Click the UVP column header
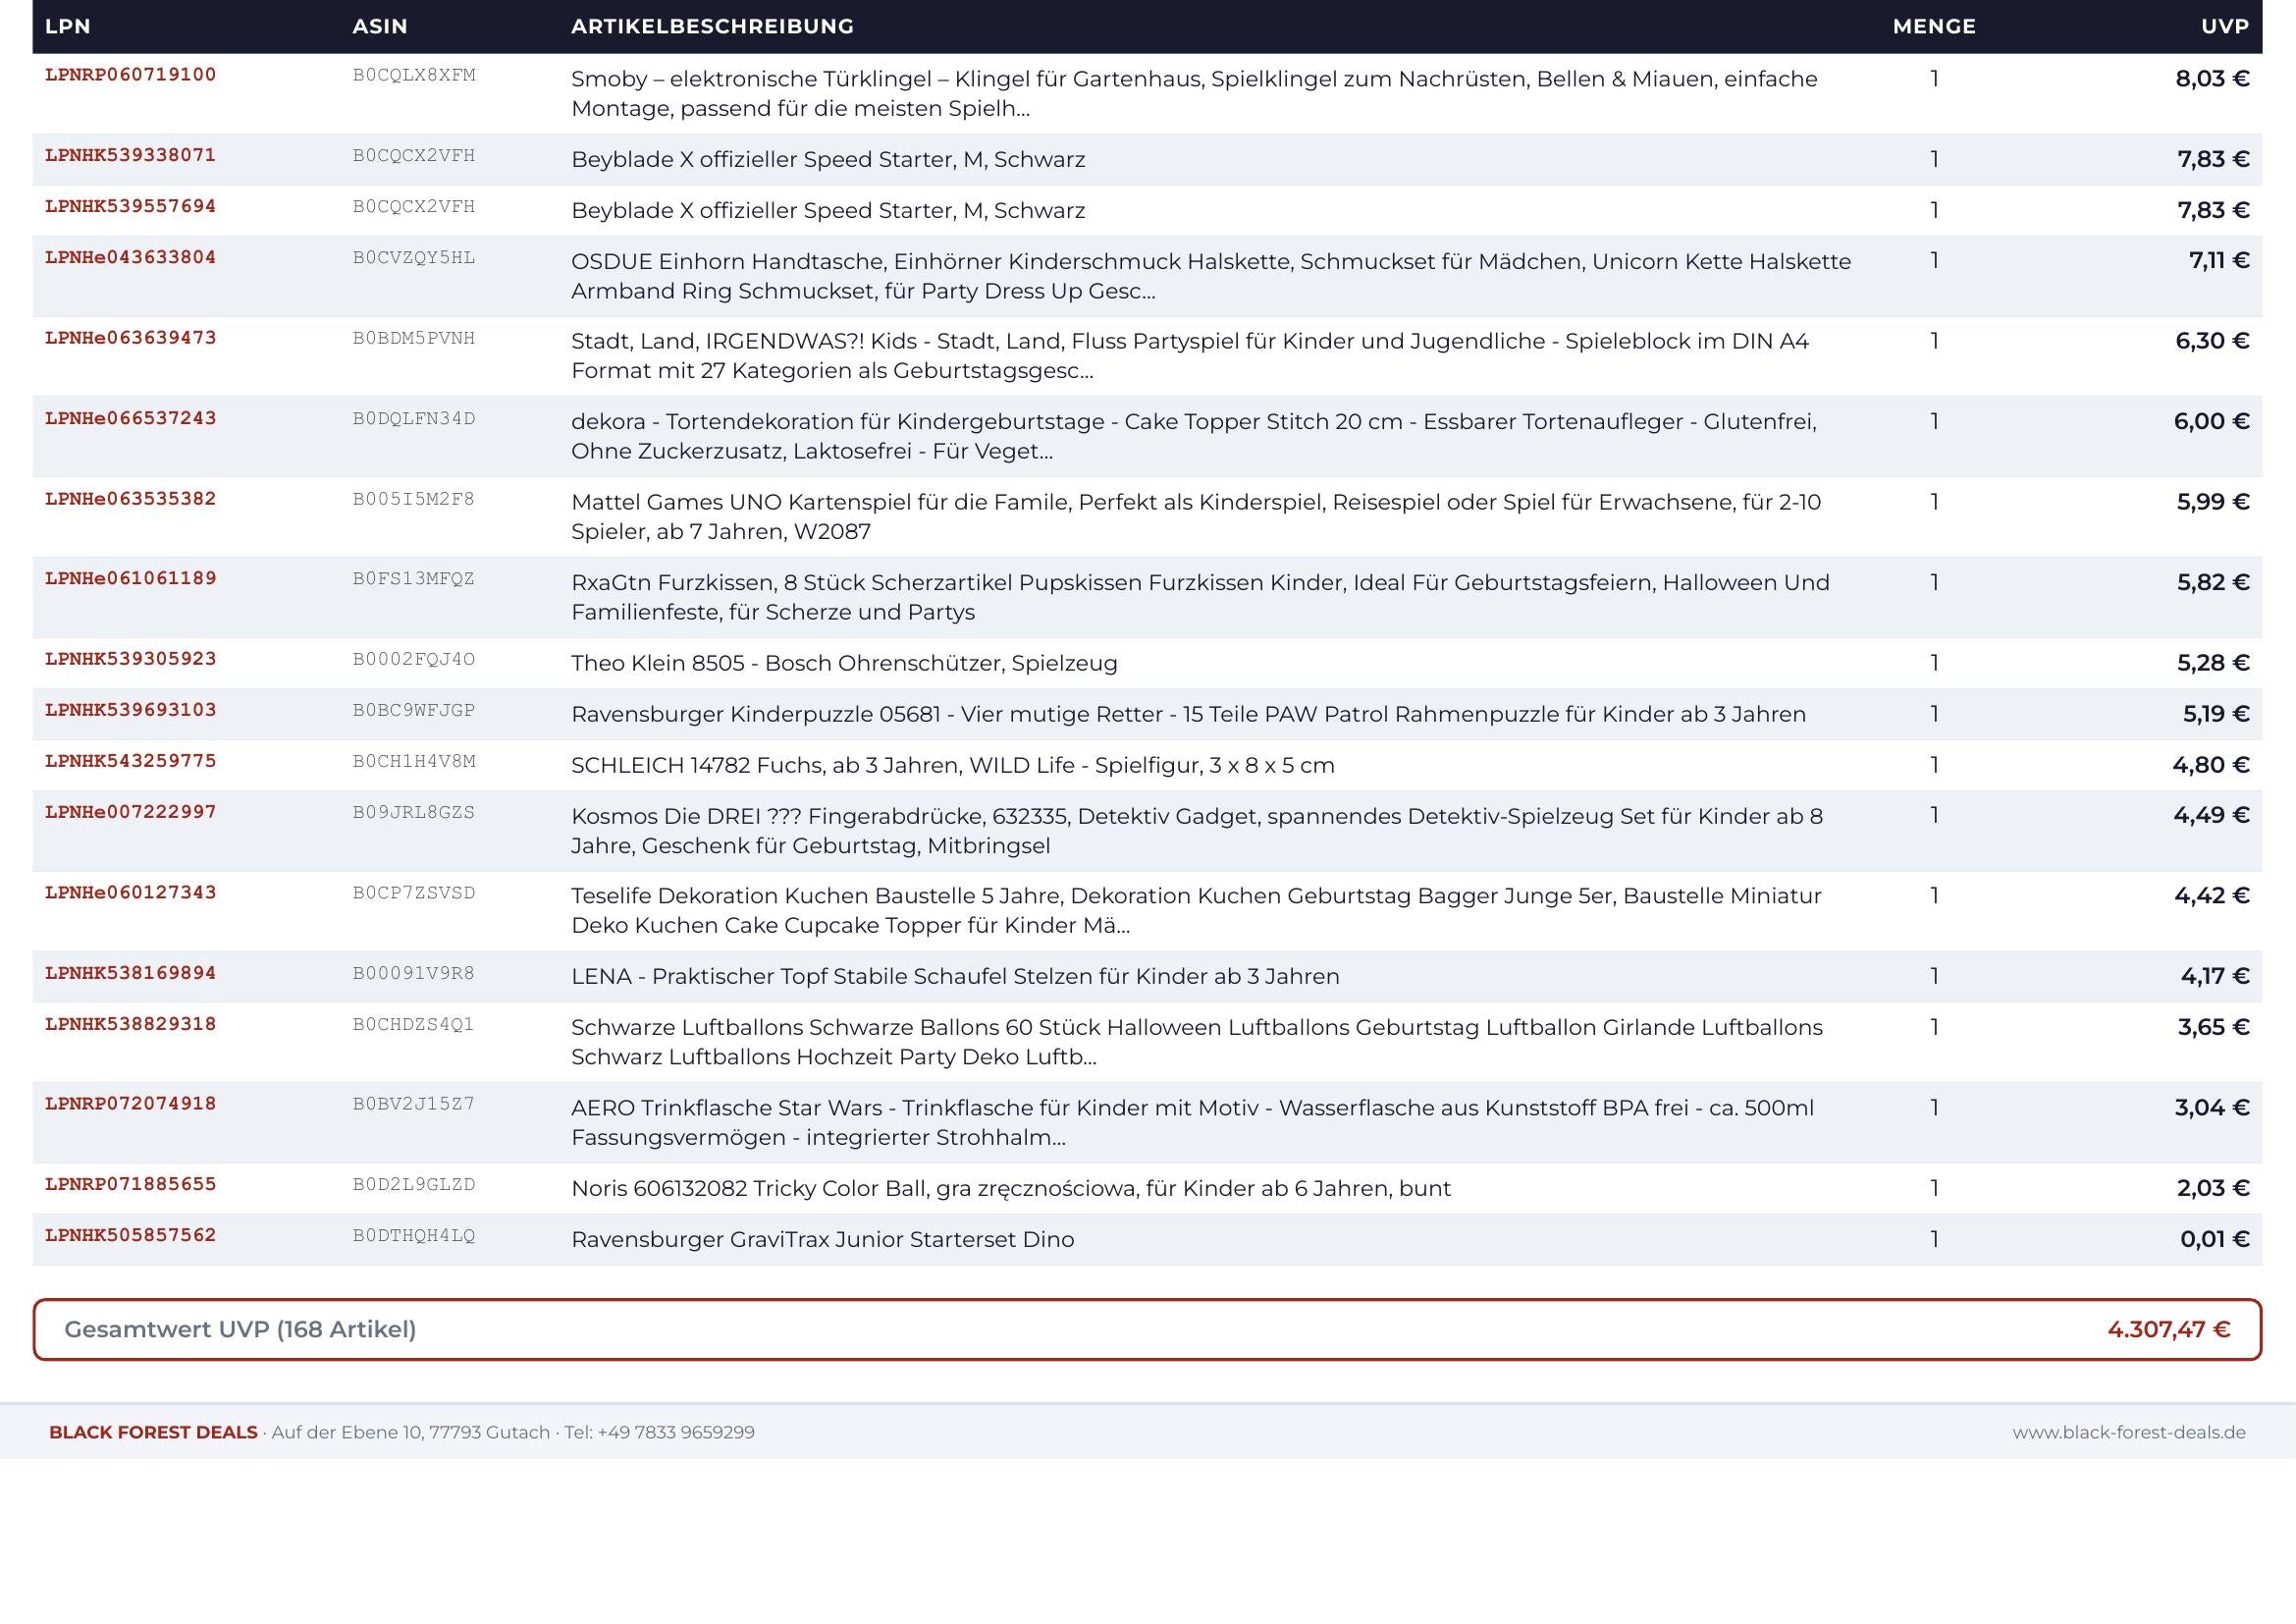This screenshot has width=2296, height=1624. pos(2225,27)
